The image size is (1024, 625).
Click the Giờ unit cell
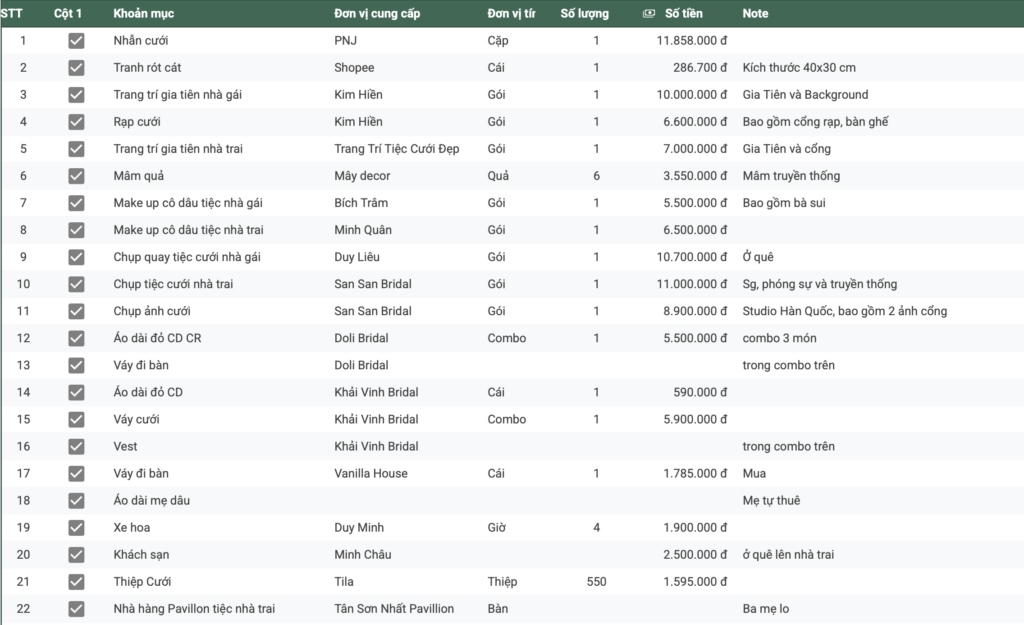[x=496, y=527]
